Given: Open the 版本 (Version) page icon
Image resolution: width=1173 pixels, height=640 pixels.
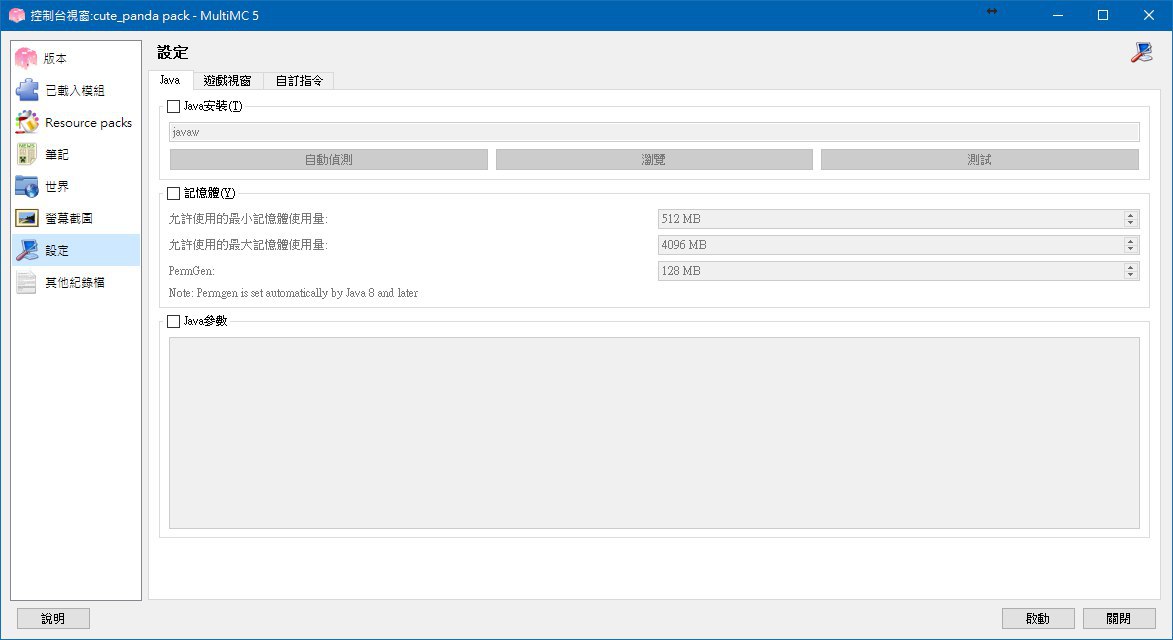Looking at the screenshot, I should click(26, 58).
